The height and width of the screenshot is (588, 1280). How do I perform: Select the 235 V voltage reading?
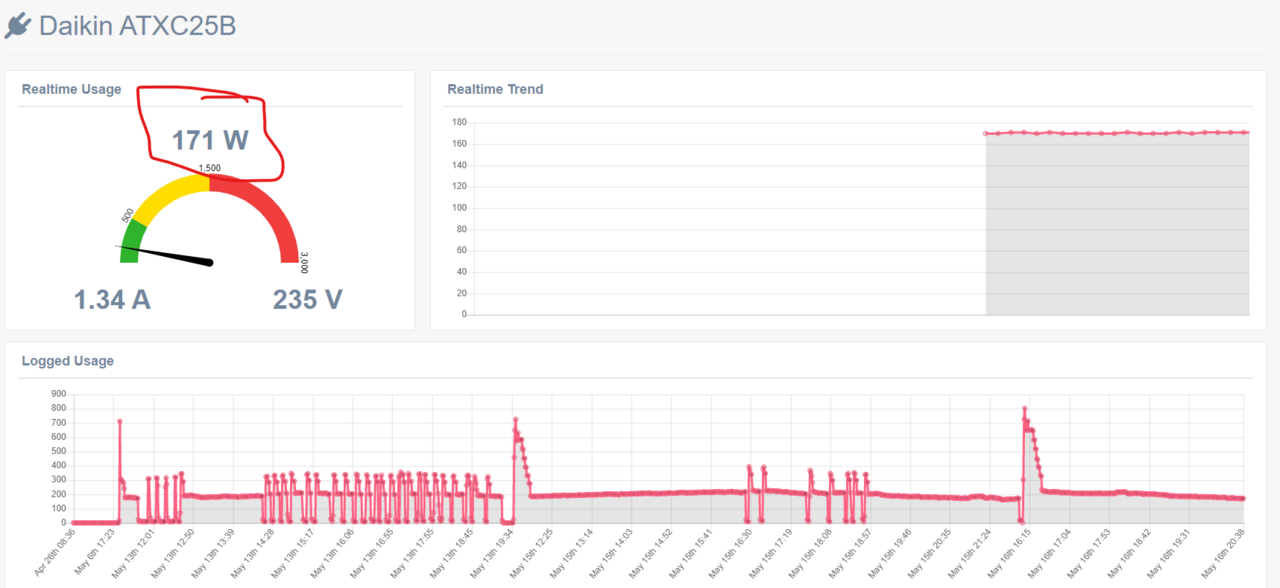[x=308, y=299]
